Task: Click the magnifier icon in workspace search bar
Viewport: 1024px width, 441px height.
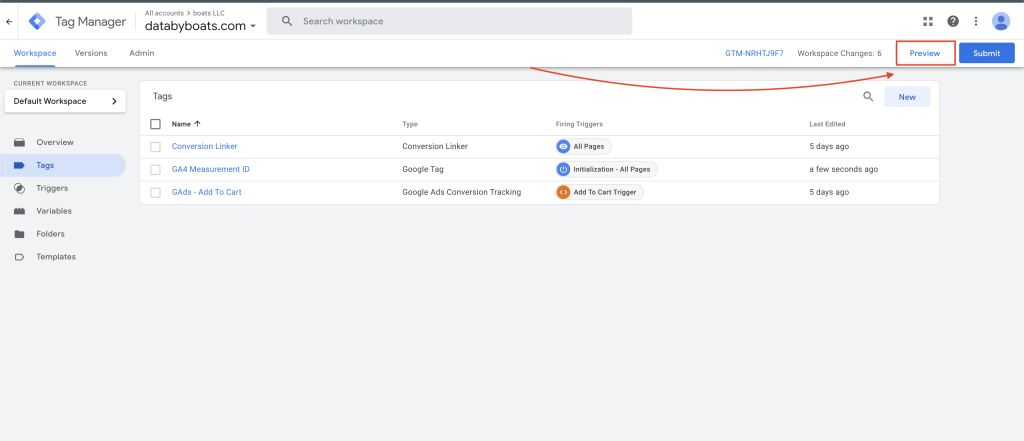Action: [287, 22]
